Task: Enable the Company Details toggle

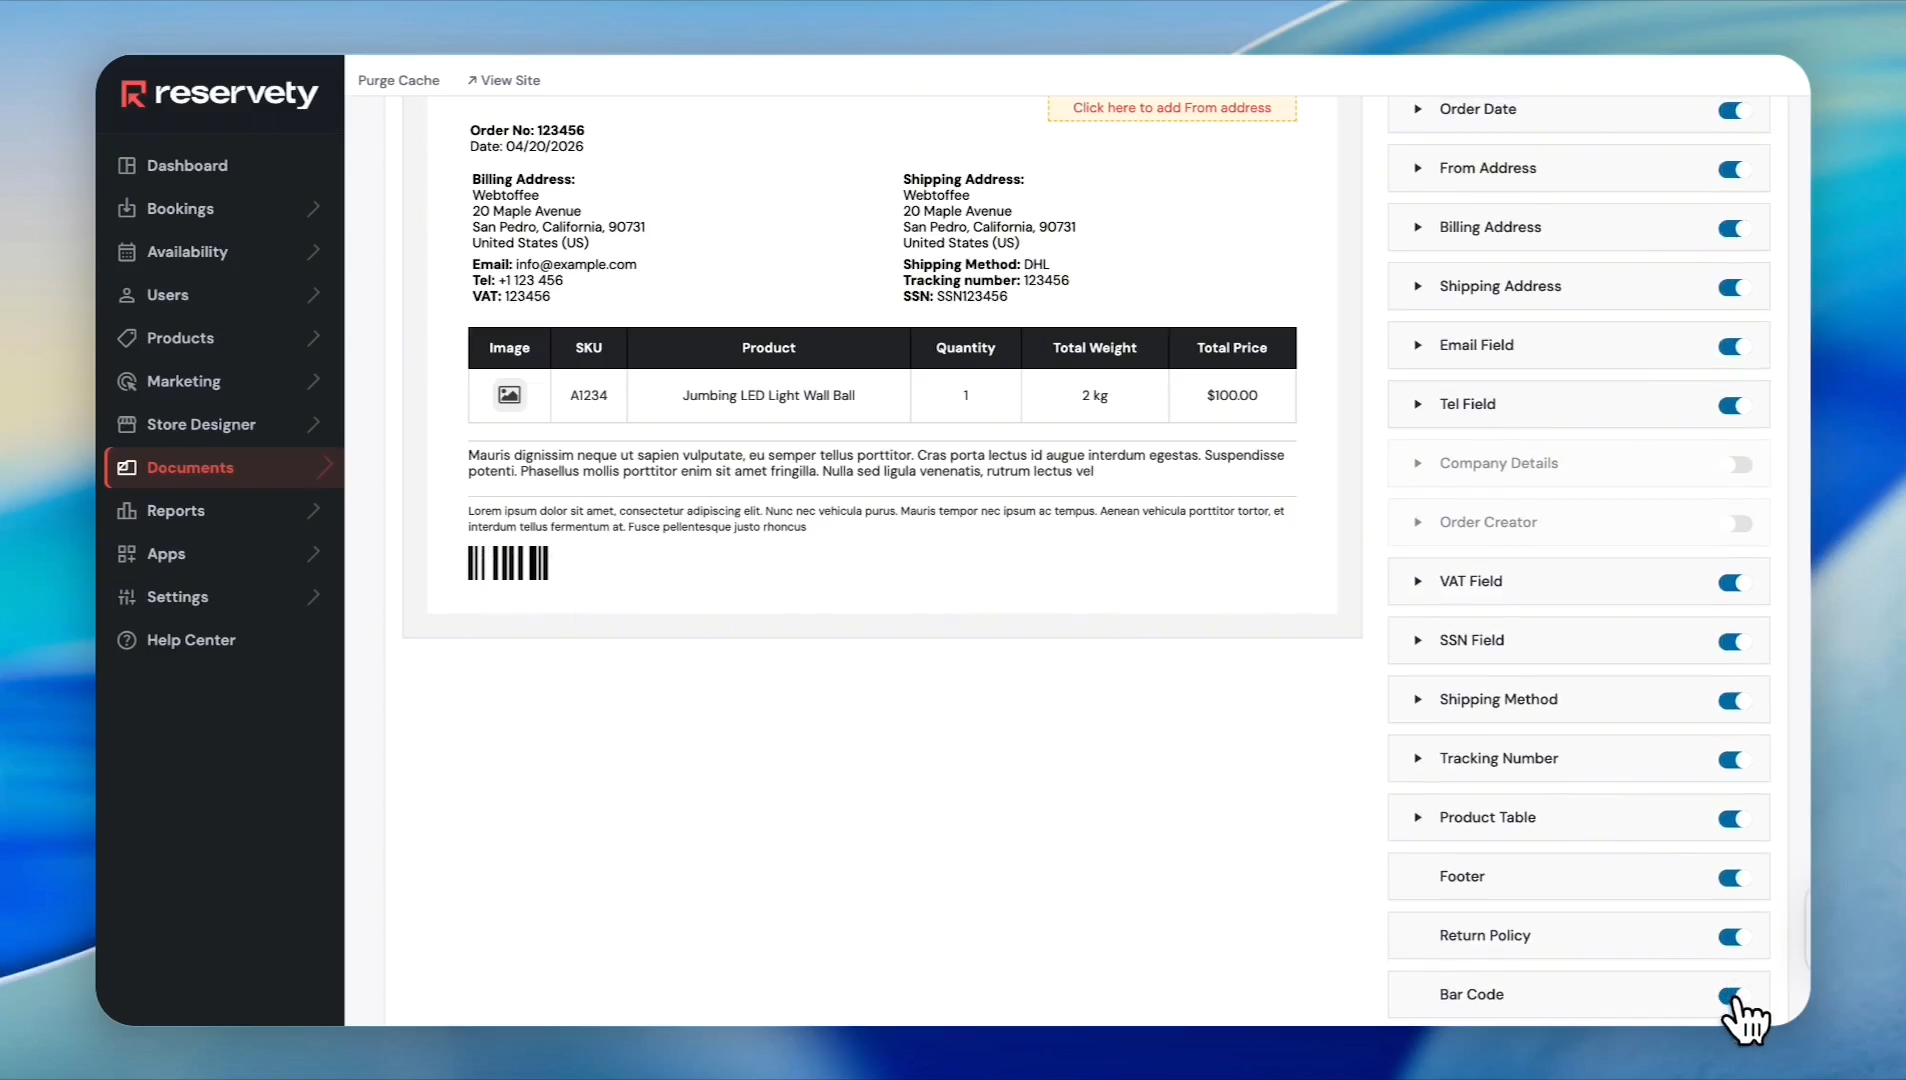Action: (x=1740, y=464)
